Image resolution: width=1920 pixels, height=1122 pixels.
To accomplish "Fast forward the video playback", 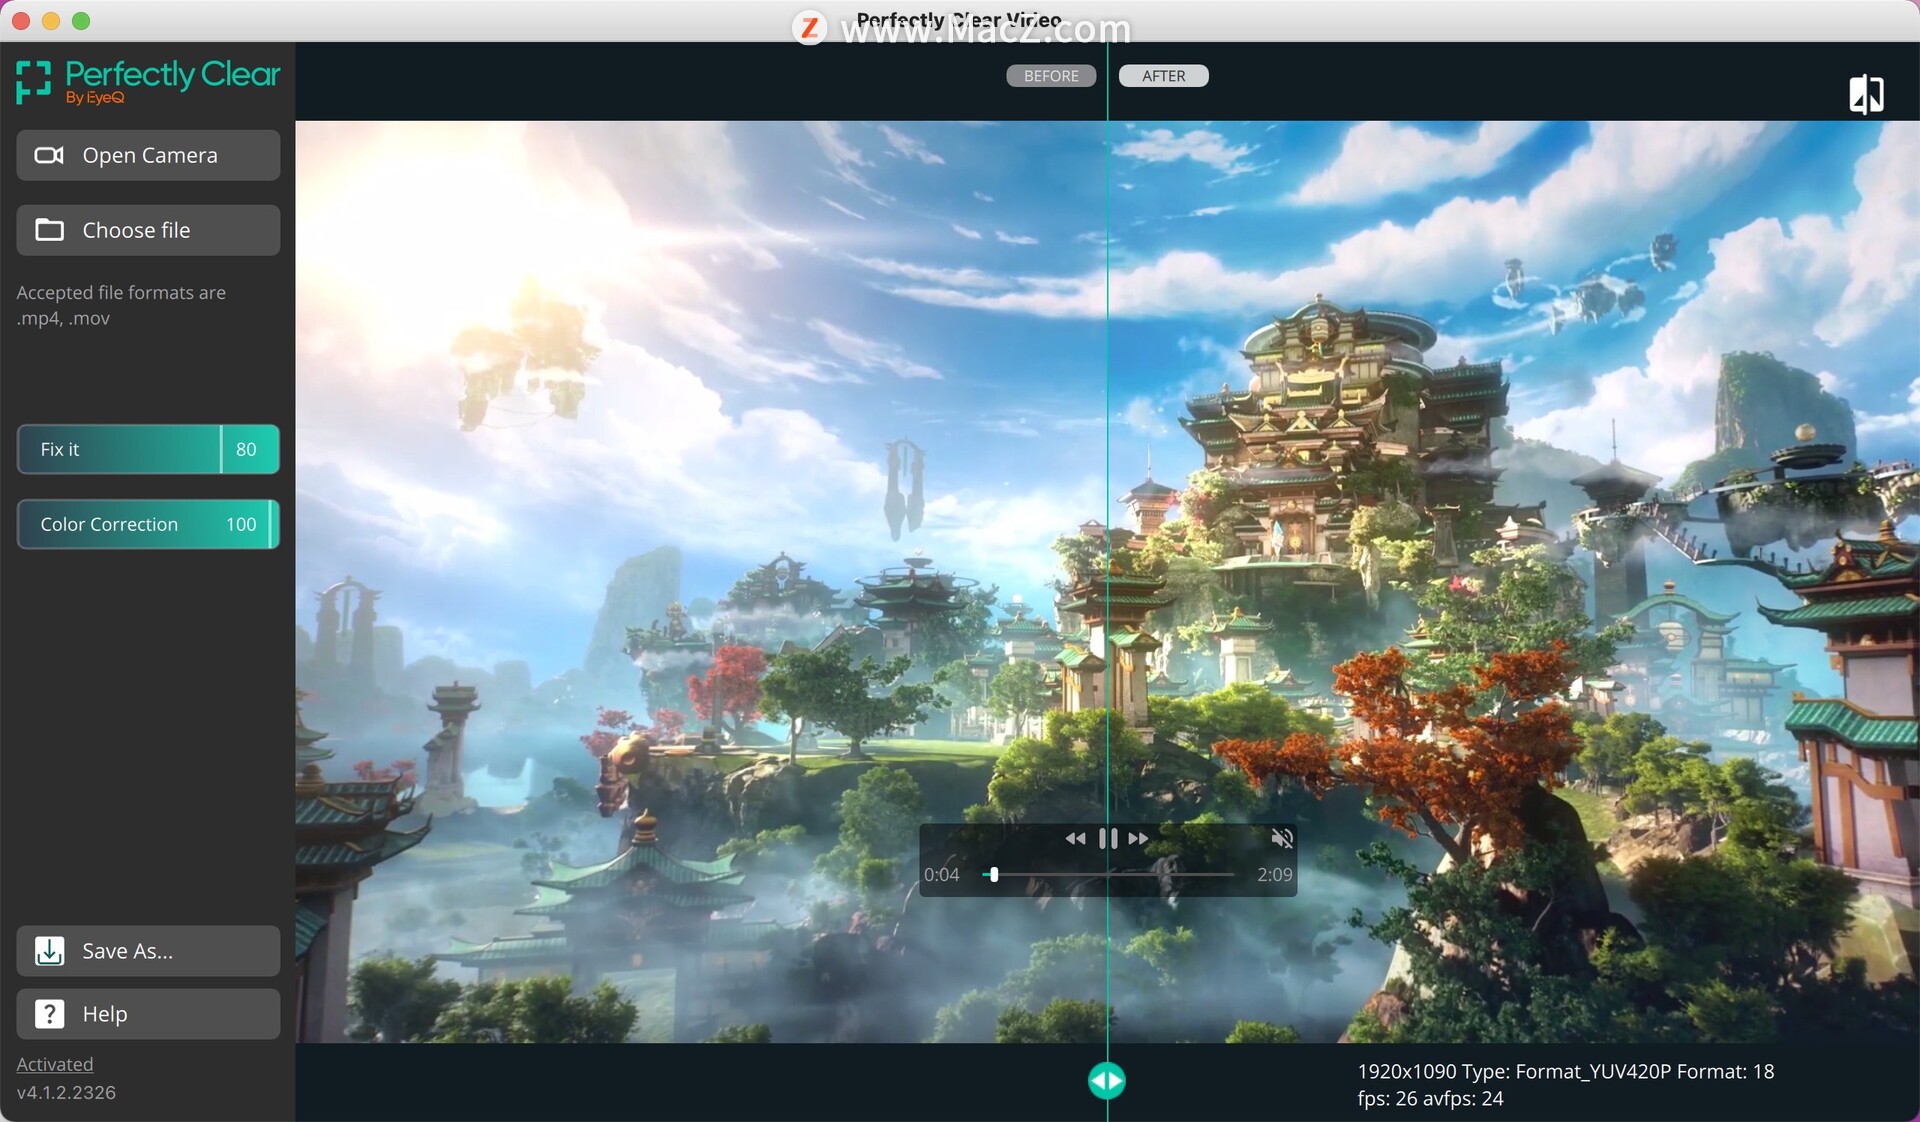I will click(1139, 838).
